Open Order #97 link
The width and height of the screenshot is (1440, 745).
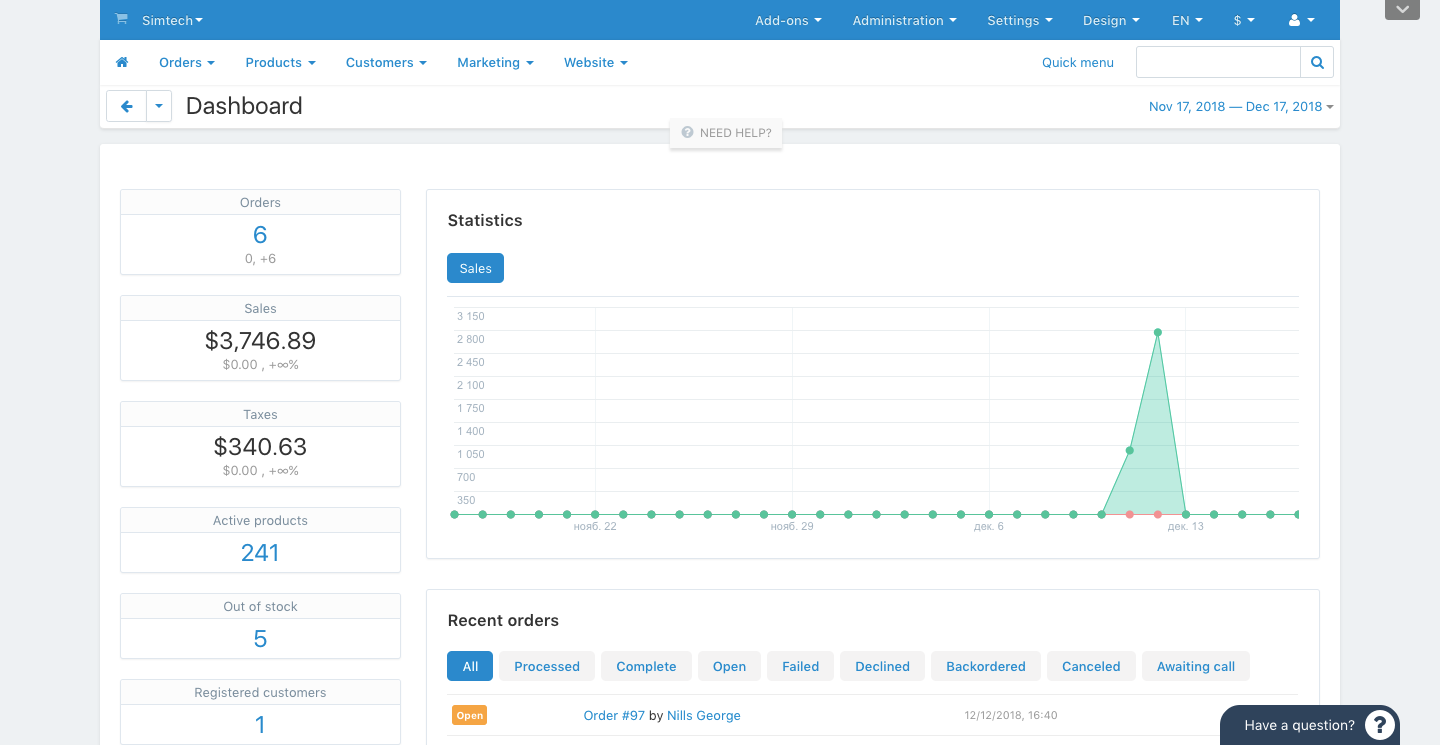click(x=614, y=715)
